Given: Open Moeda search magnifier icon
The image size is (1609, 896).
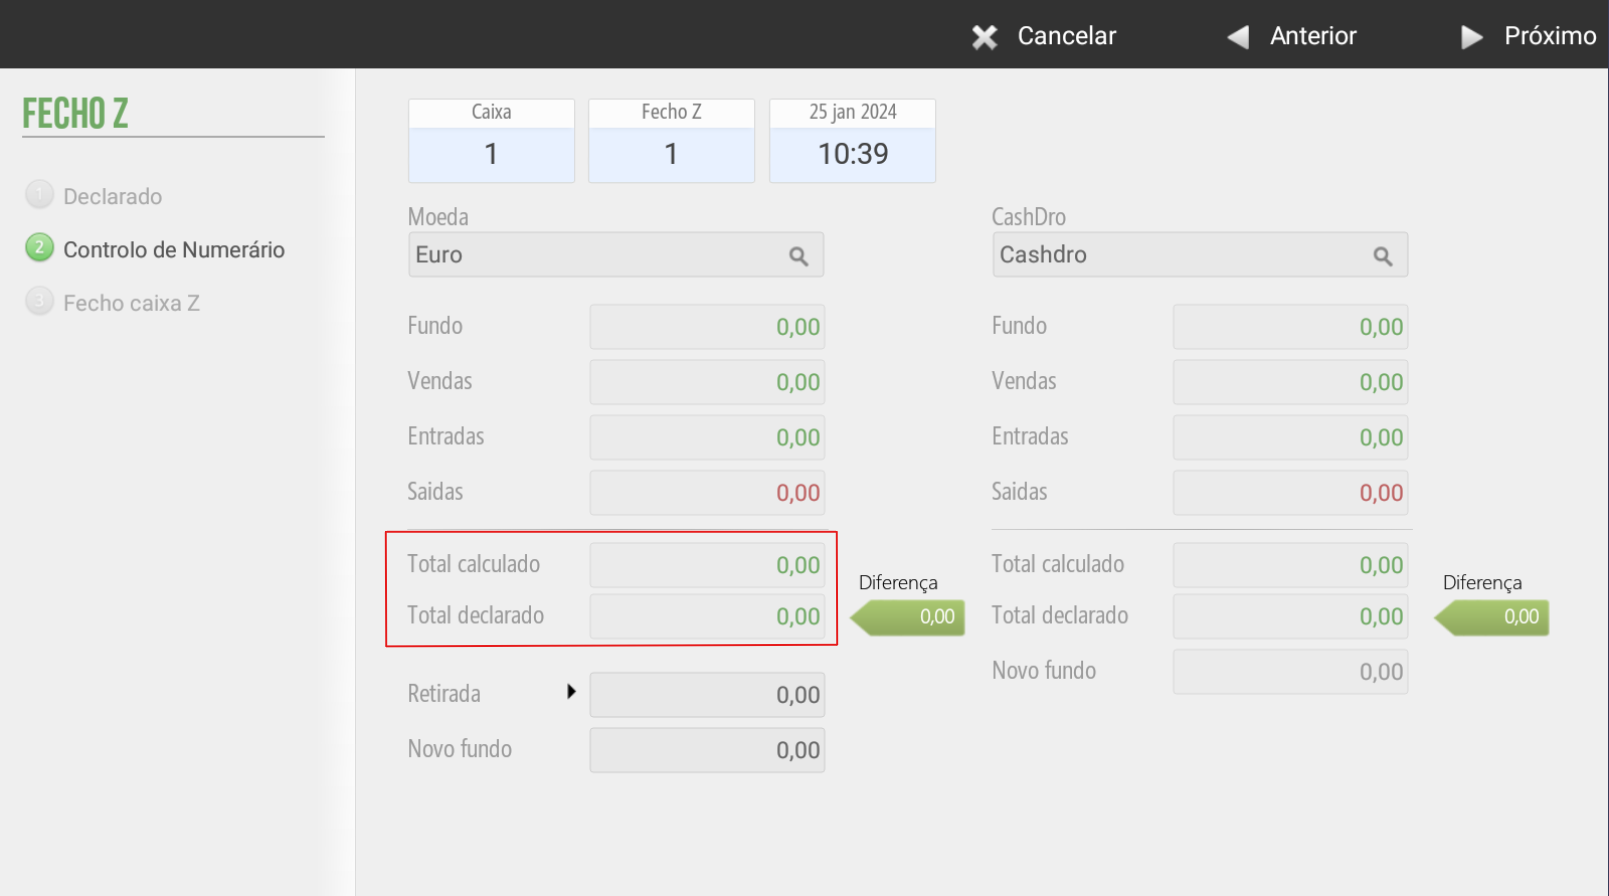Looking at the screenshot, I should [798, 256].
